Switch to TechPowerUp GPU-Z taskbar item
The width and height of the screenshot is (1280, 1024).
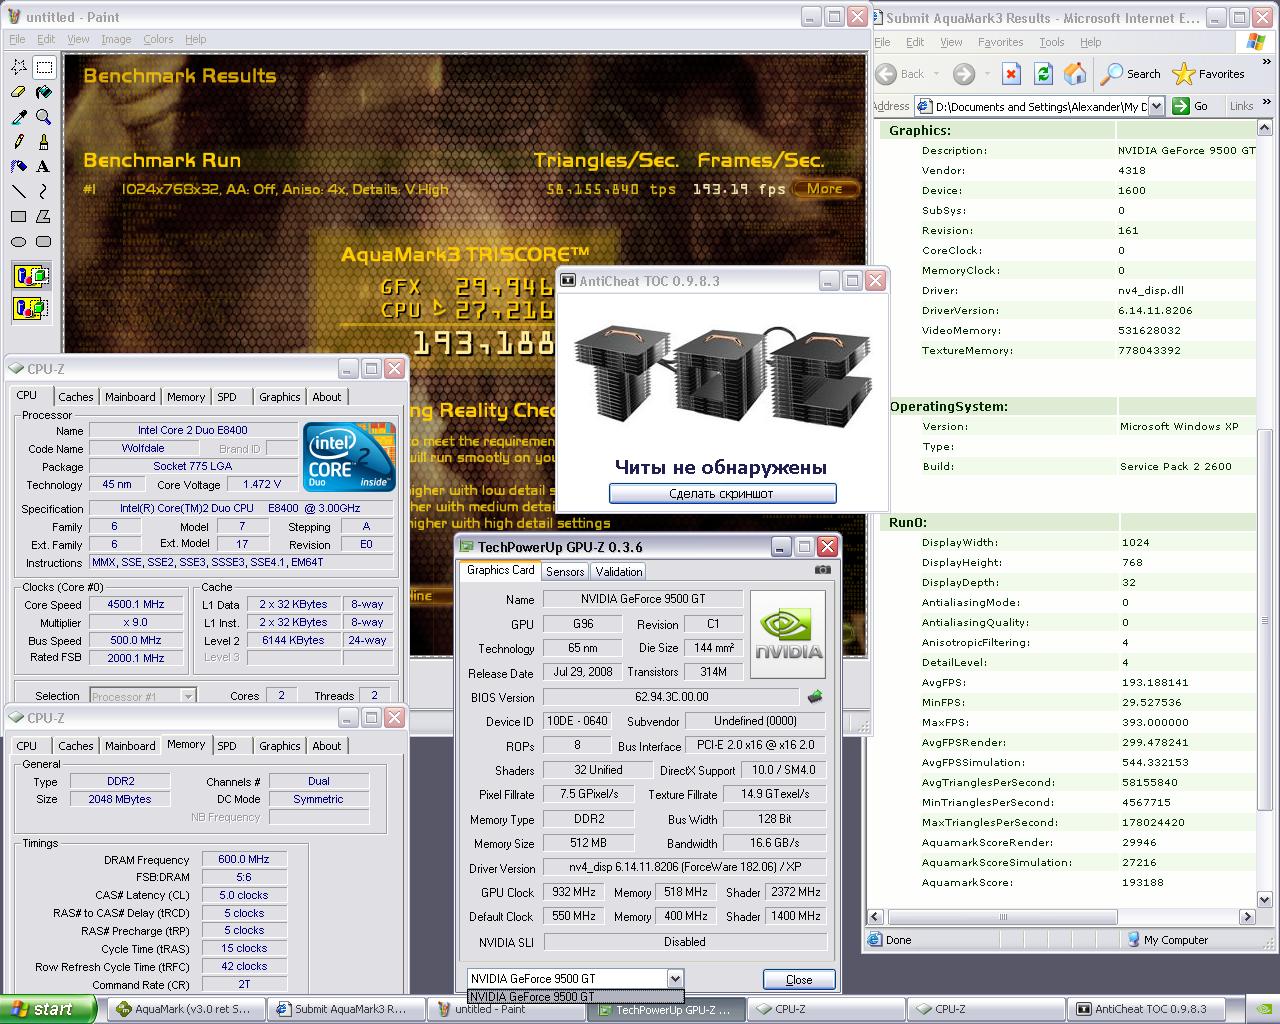666,1009
